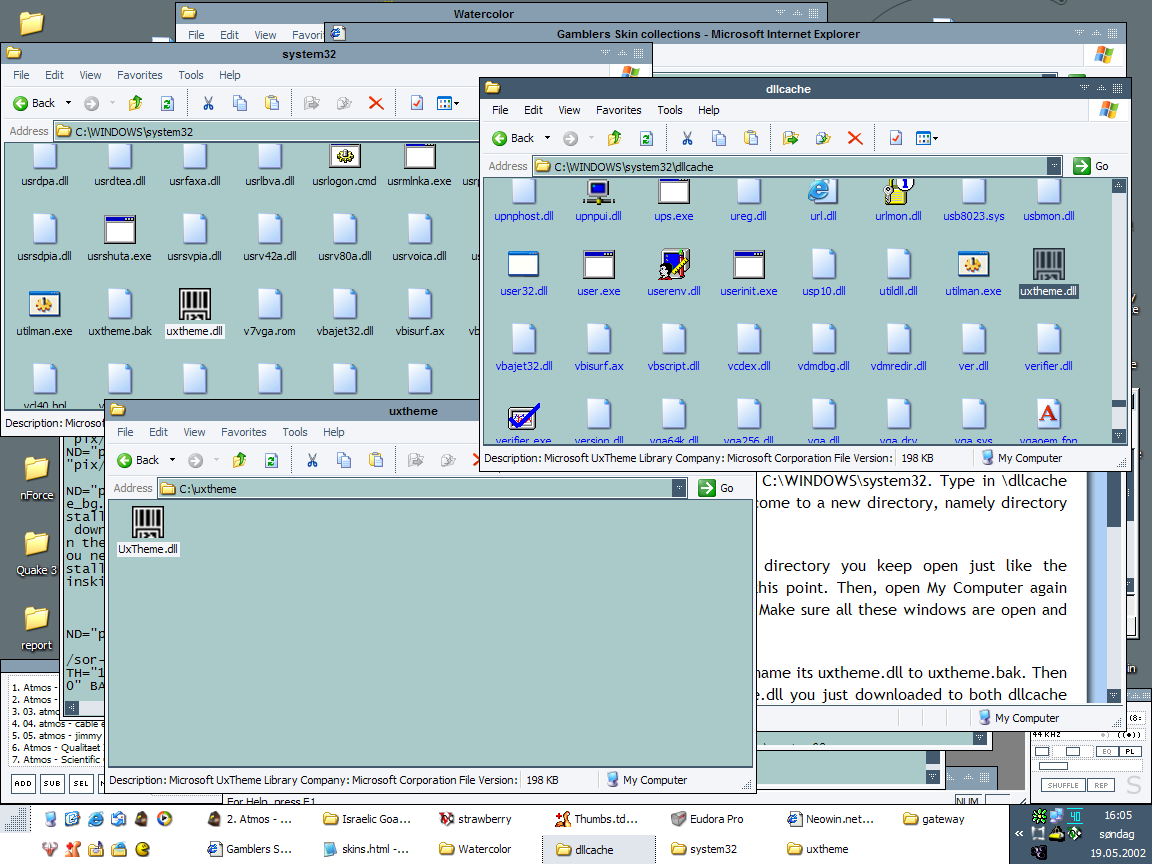This screenshot has height=864, width=1152.
Task: Click the Up folder icon in dllcache toolbar
Action: click(615, 138)
